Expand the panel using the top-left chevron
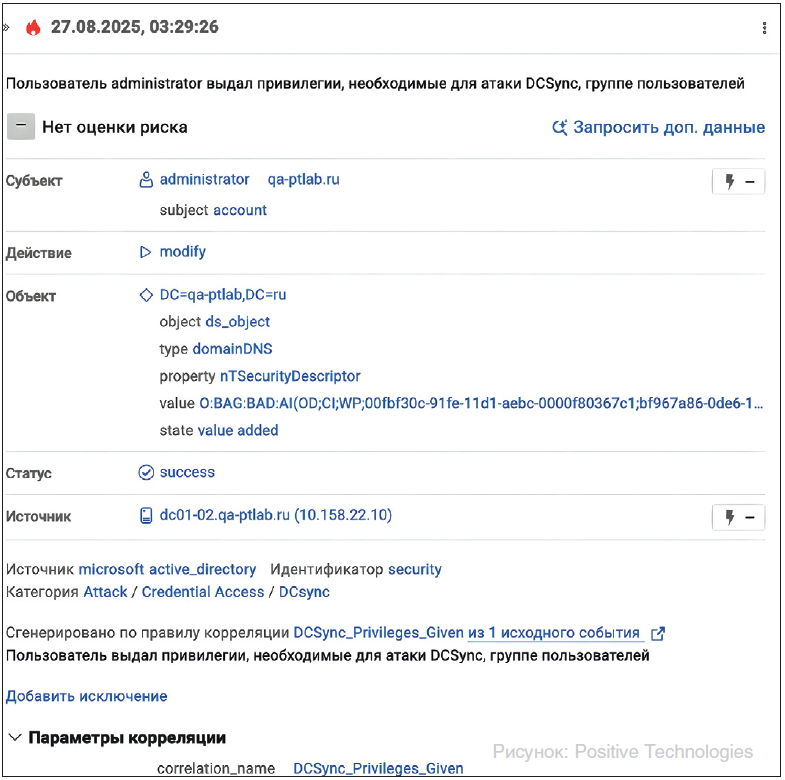 coord(6,27)
